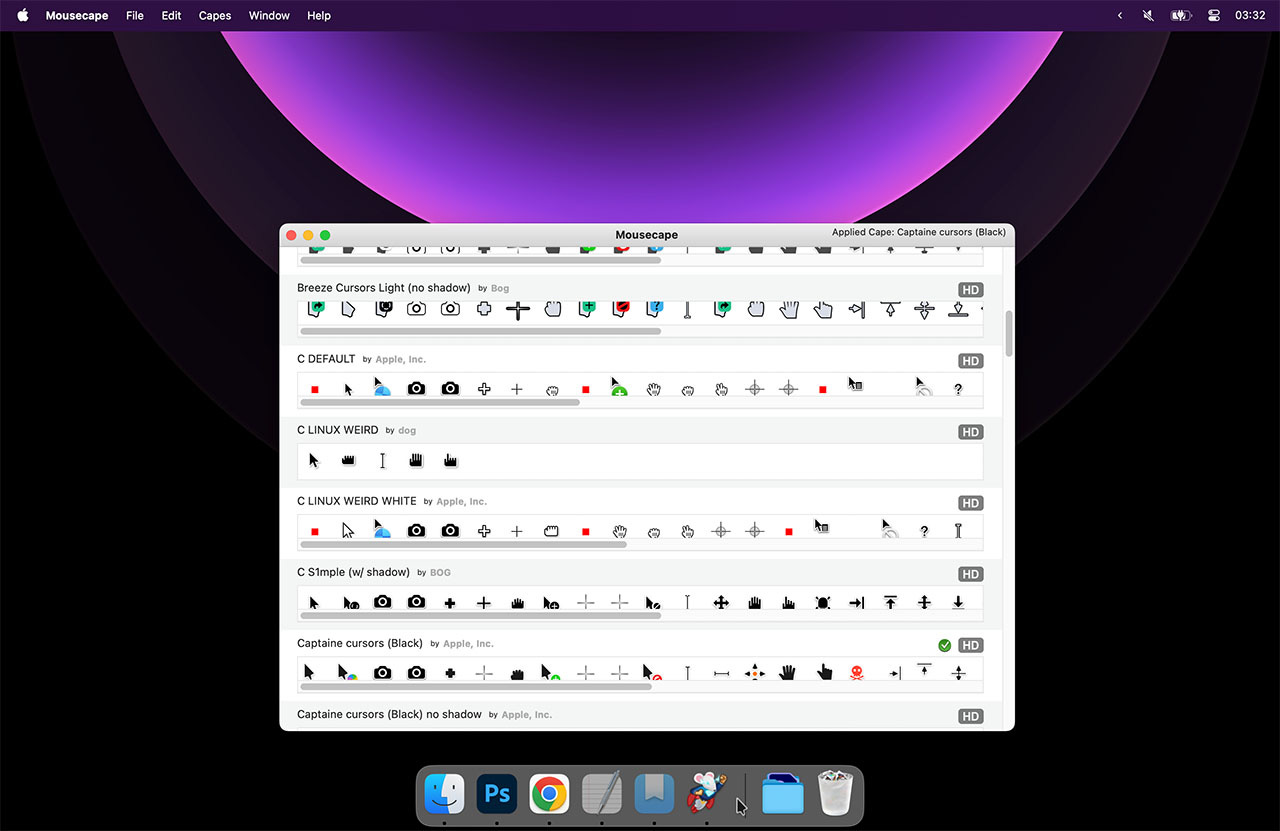This screenshot has width=1280, height=831.
Task: Click the colorful move cursor in Captaine cursors (Black)
Action: [x=754, y=673]
